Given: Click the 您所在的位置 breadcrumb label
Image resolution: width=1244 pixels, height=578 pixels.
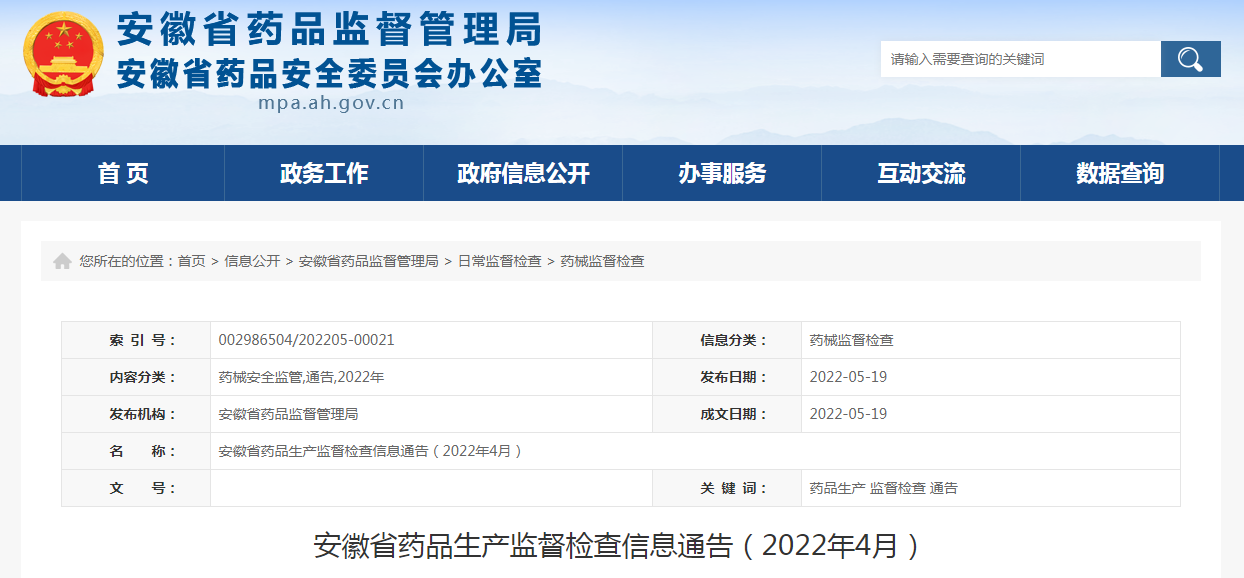Looking at the screenshot, I should coord(128,261).
